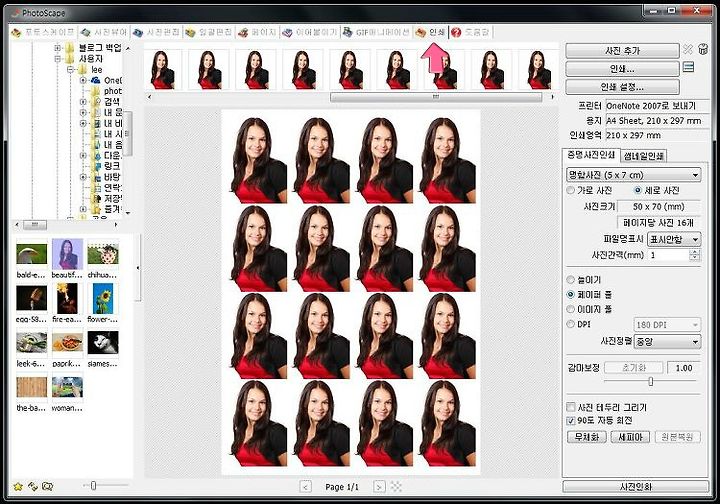Adjust the thumbnail size slider
Image resolution: width=720 pixels, height=504 pixels.
(94, 486)
